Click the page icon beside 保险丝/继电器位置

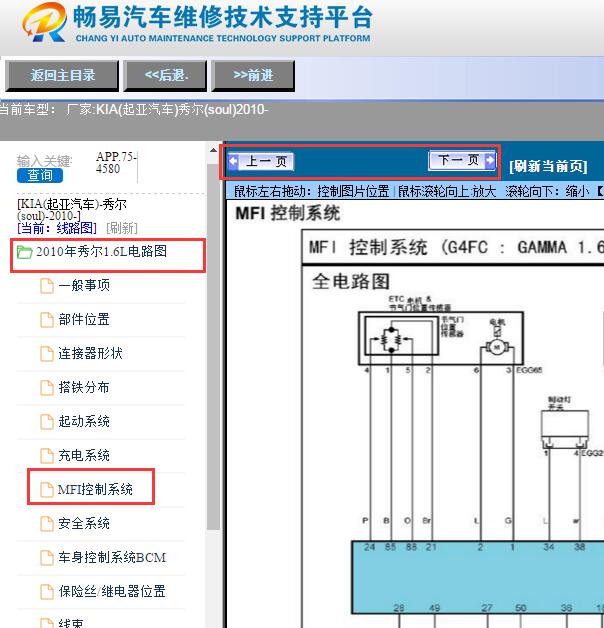47,592
